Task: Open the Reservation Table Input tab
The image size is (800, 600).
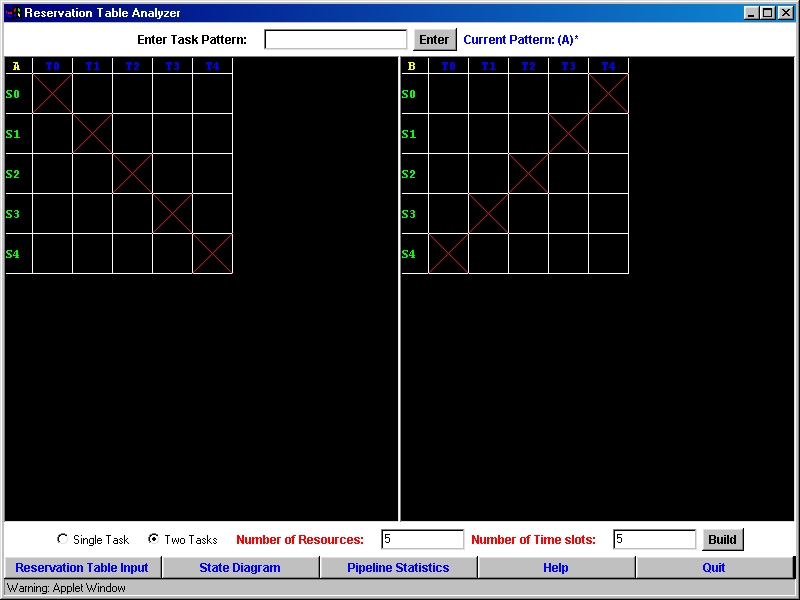Action: [82, 568]
